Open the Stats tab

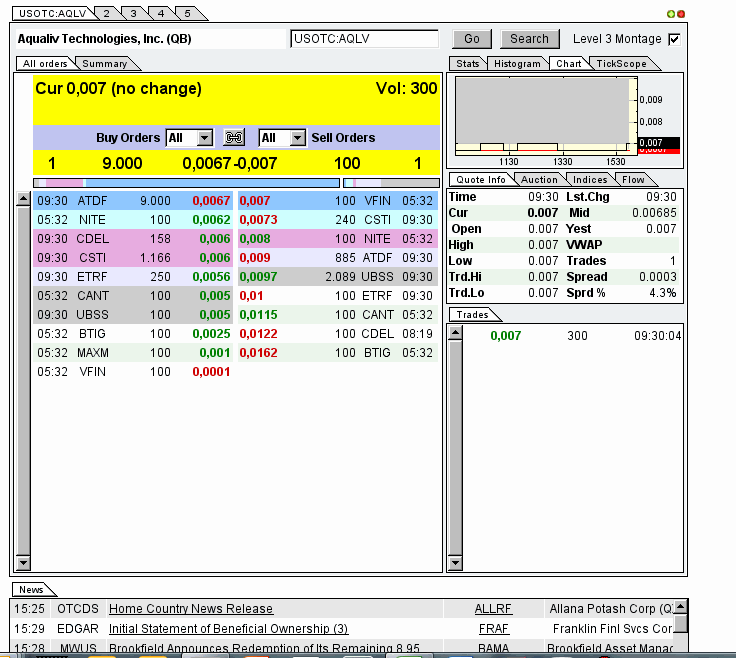point(468,64)
